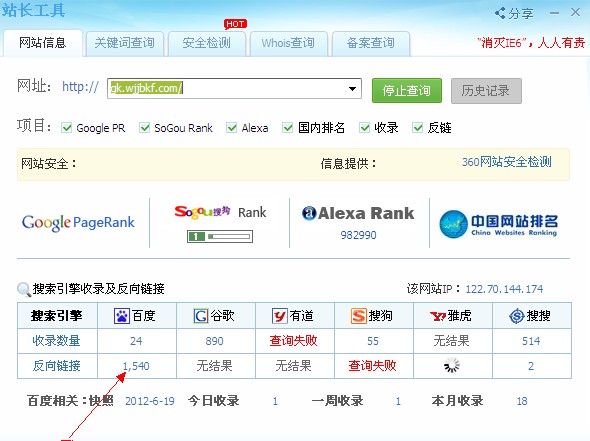Click the 停止查询 button

click(x=407, y=91)
